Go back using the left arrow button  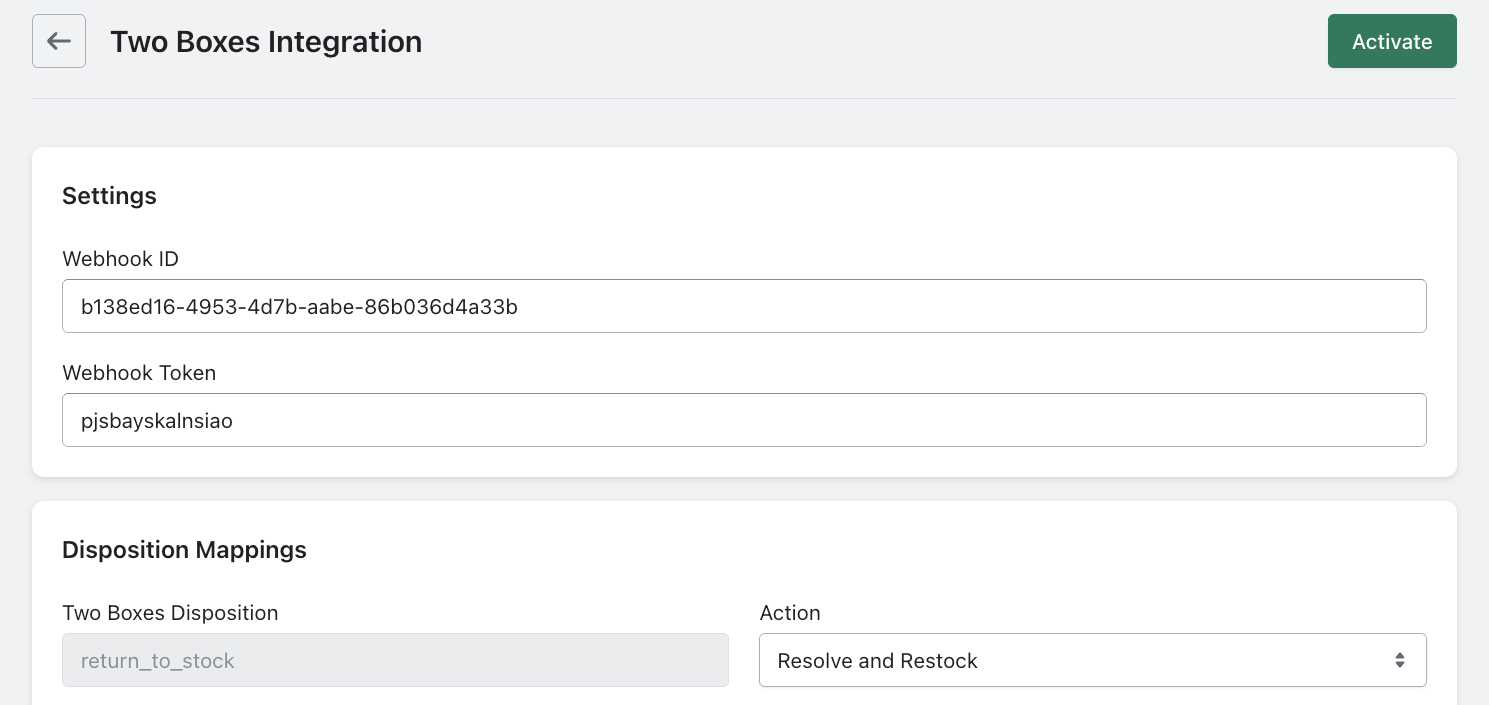(59, 41)
